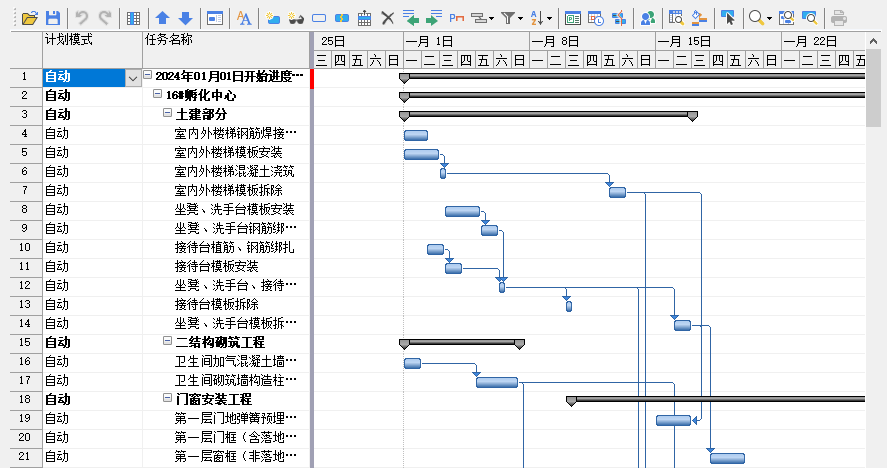Select the Gantt bar for 第一层门地弹簧预埋

[673, 420]
